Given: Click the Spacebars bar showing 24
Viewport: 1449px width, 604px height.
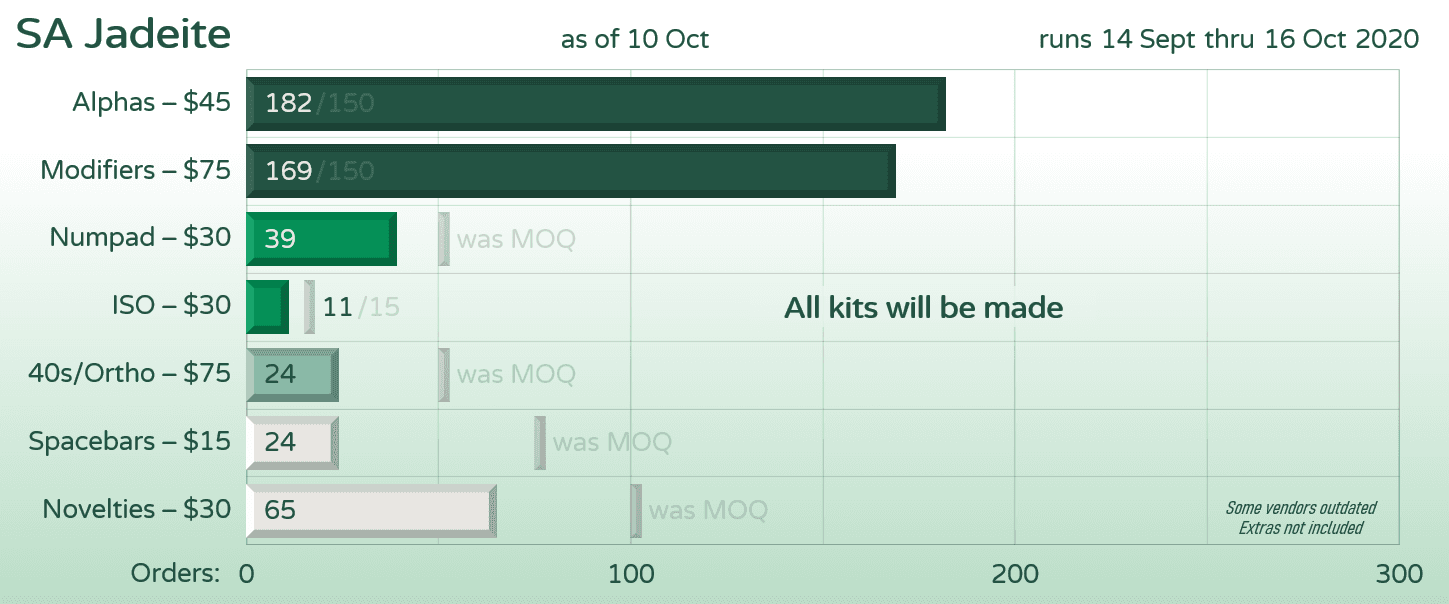Looking at the screenshot, I should click(x=292, y=442).
